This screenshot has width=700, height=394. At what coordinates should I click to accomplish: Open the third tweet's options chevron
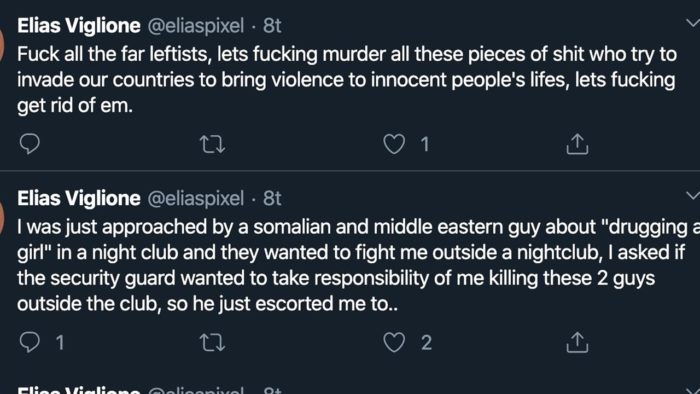694,390
